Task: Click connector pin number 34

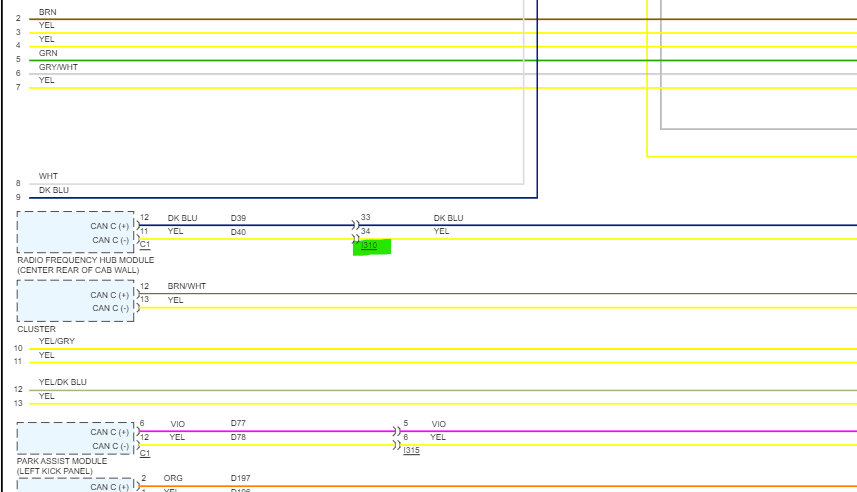Action: (x=366, y=231)
